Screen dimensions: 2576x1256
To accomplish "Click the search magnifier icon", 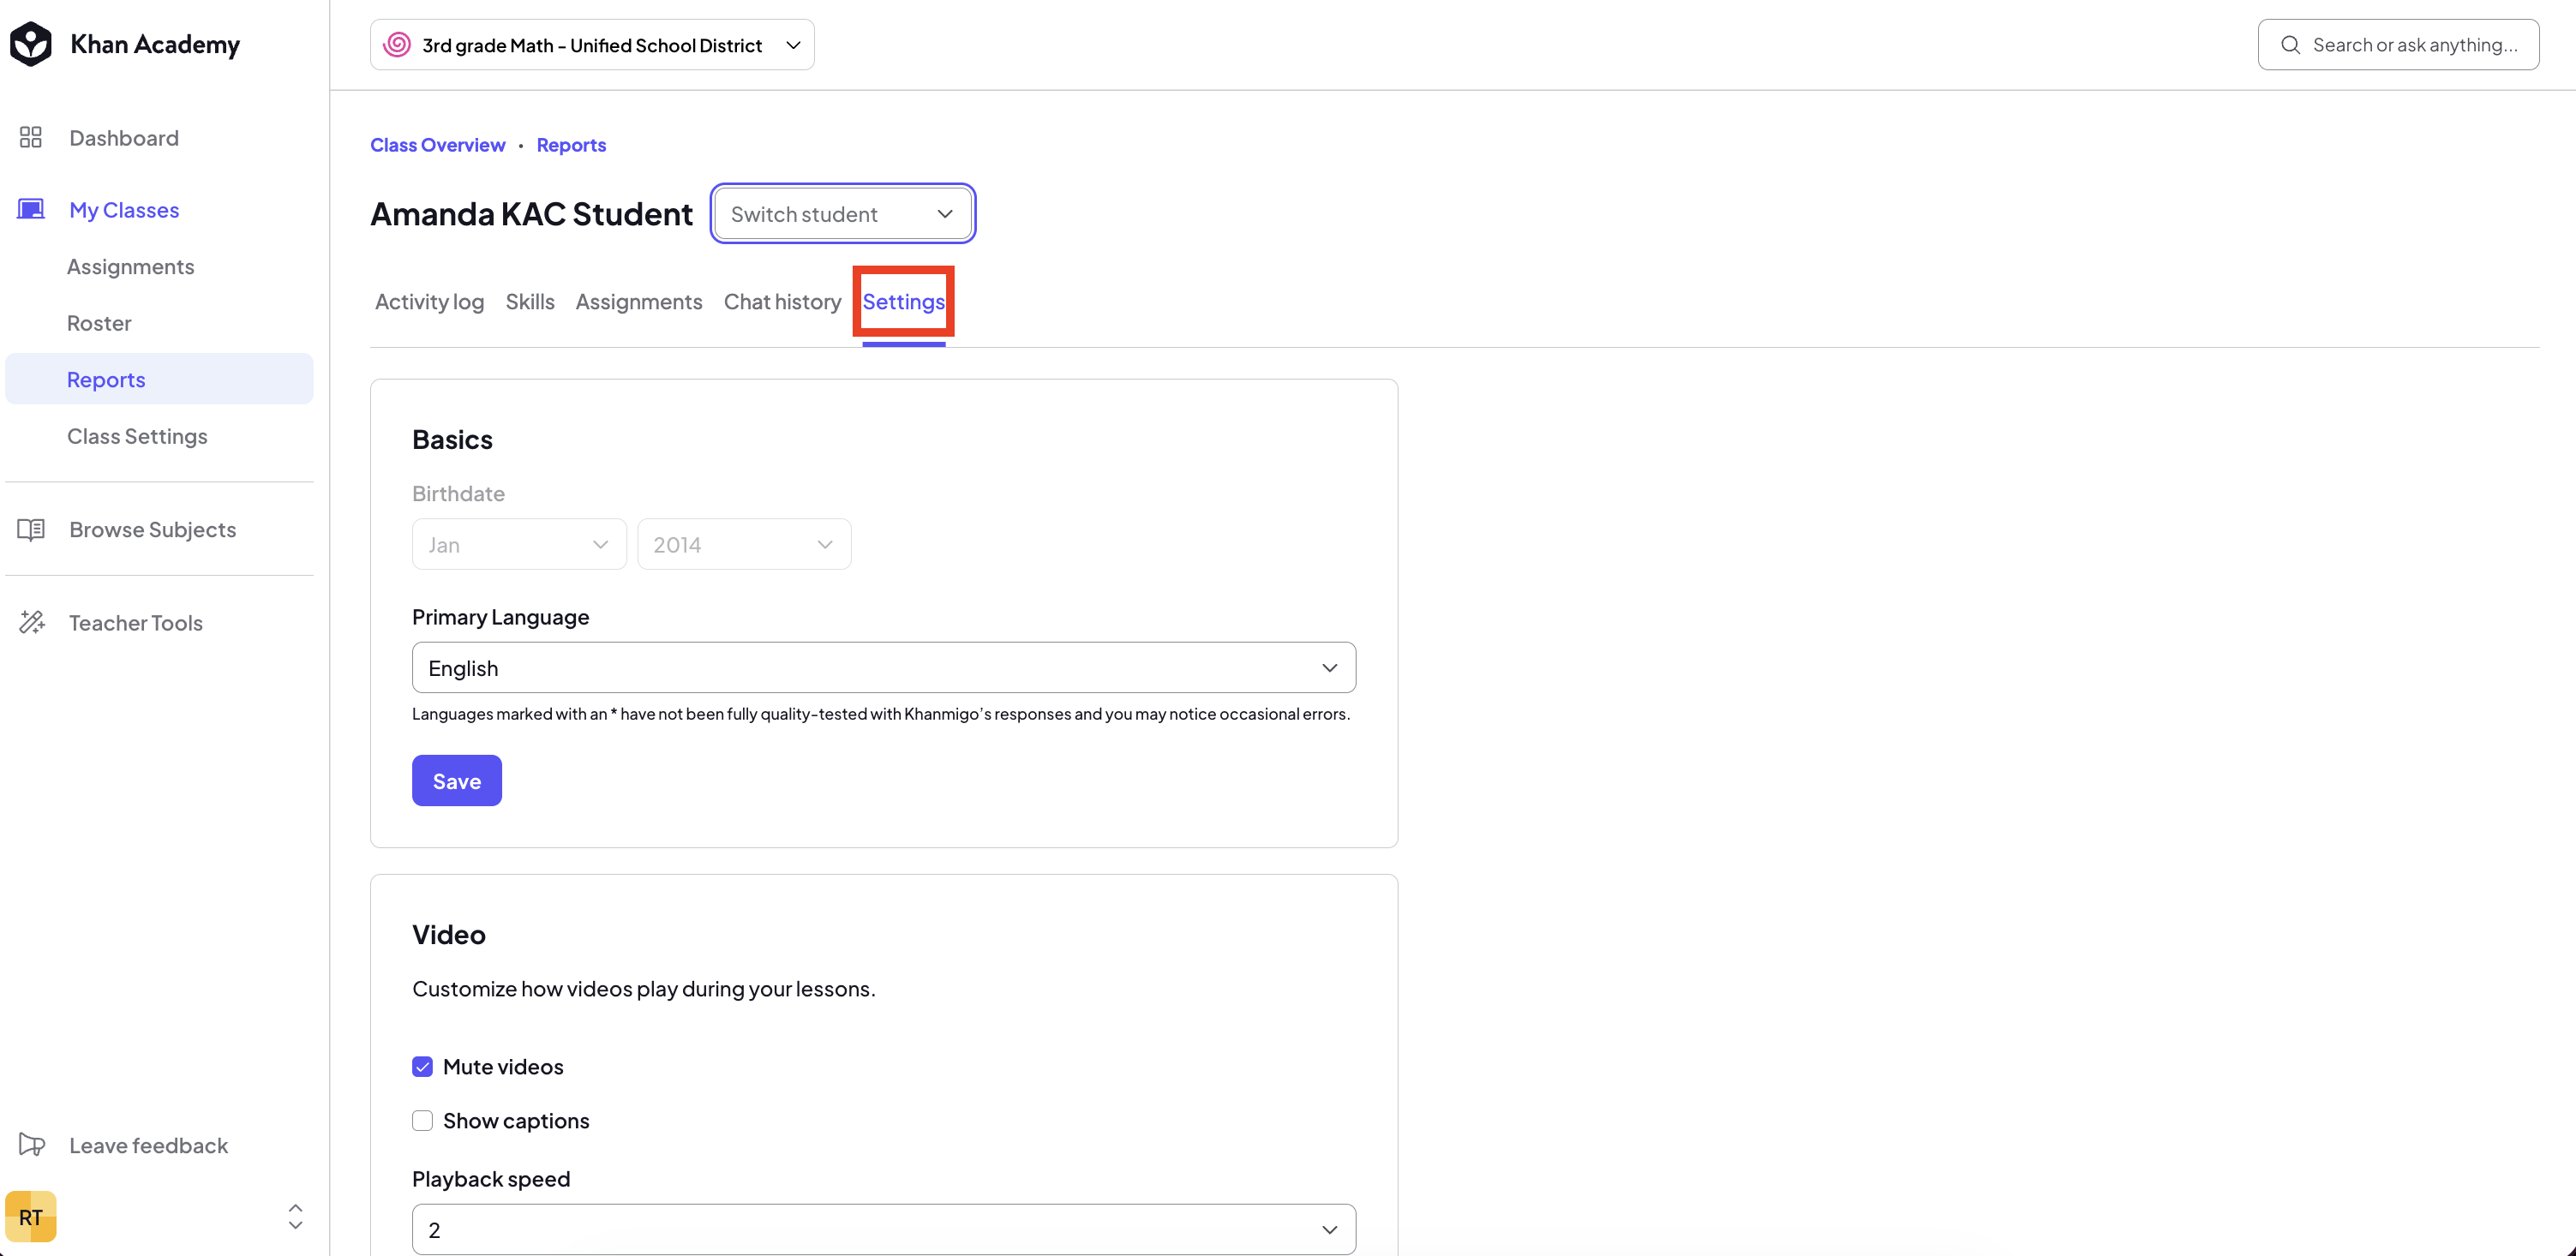I will [2290, 45].
